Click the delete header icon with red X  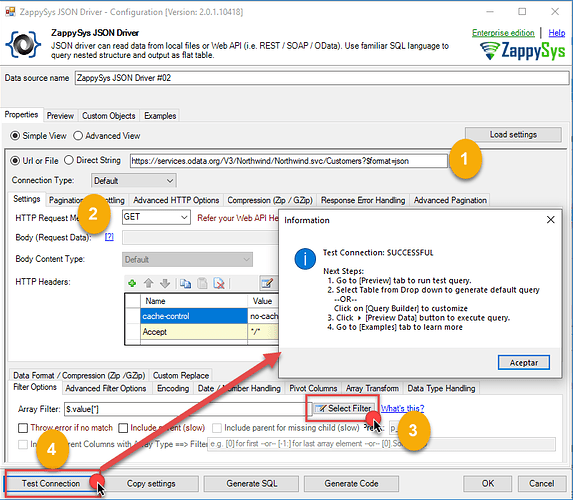click(219, 283)
